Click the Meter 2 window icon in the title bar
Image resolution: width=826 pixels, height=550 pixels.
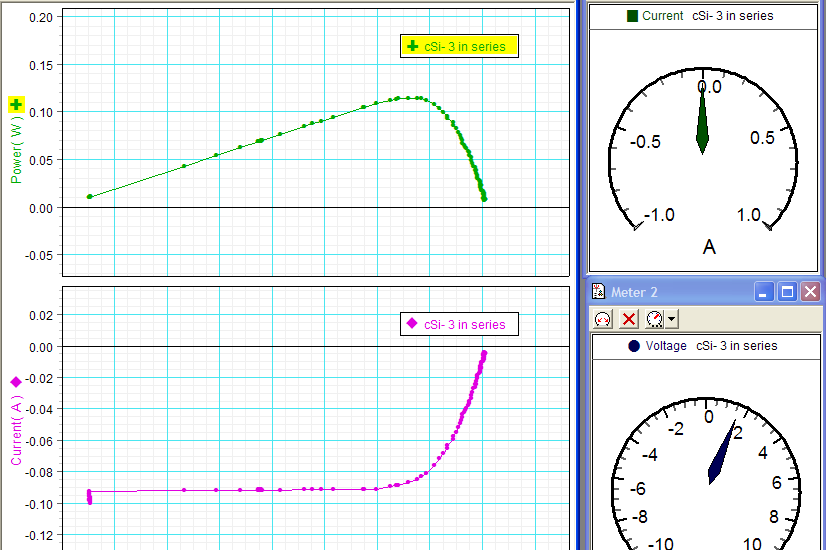pos(599,292)
